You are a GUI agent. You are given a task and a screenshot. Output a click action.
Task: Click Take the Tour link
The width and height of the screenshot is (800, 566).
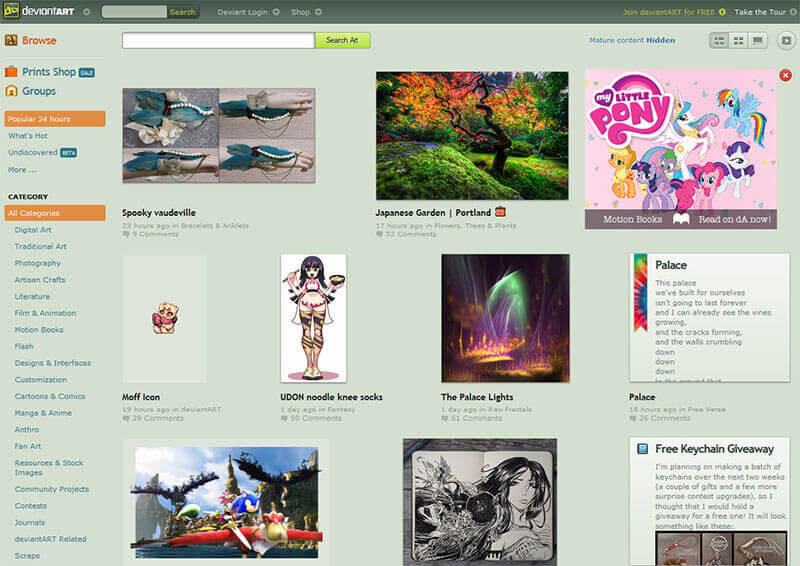pos(760,12)
